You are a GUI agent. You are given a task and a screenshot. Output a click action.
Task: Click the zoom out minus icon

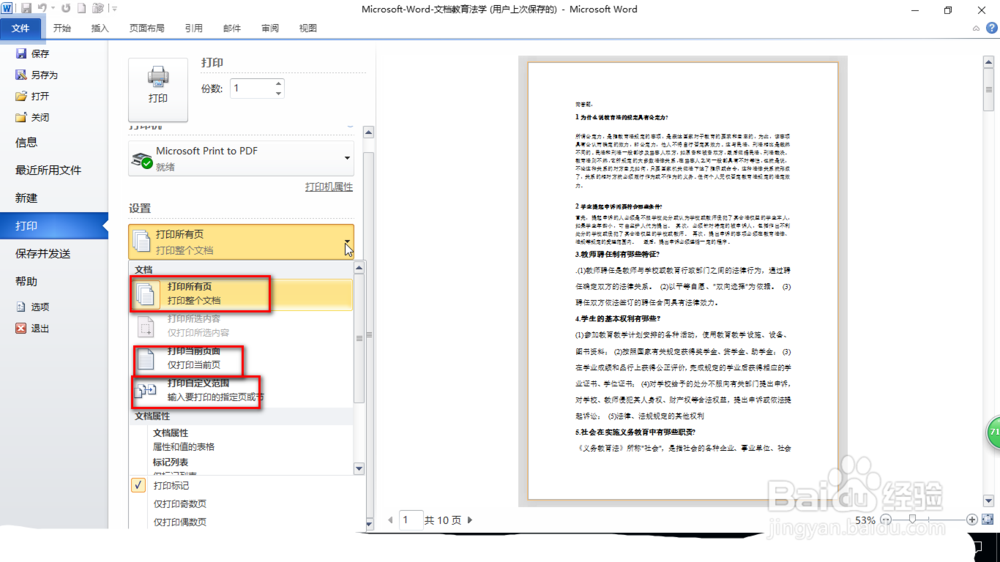[x=885, y=520]
